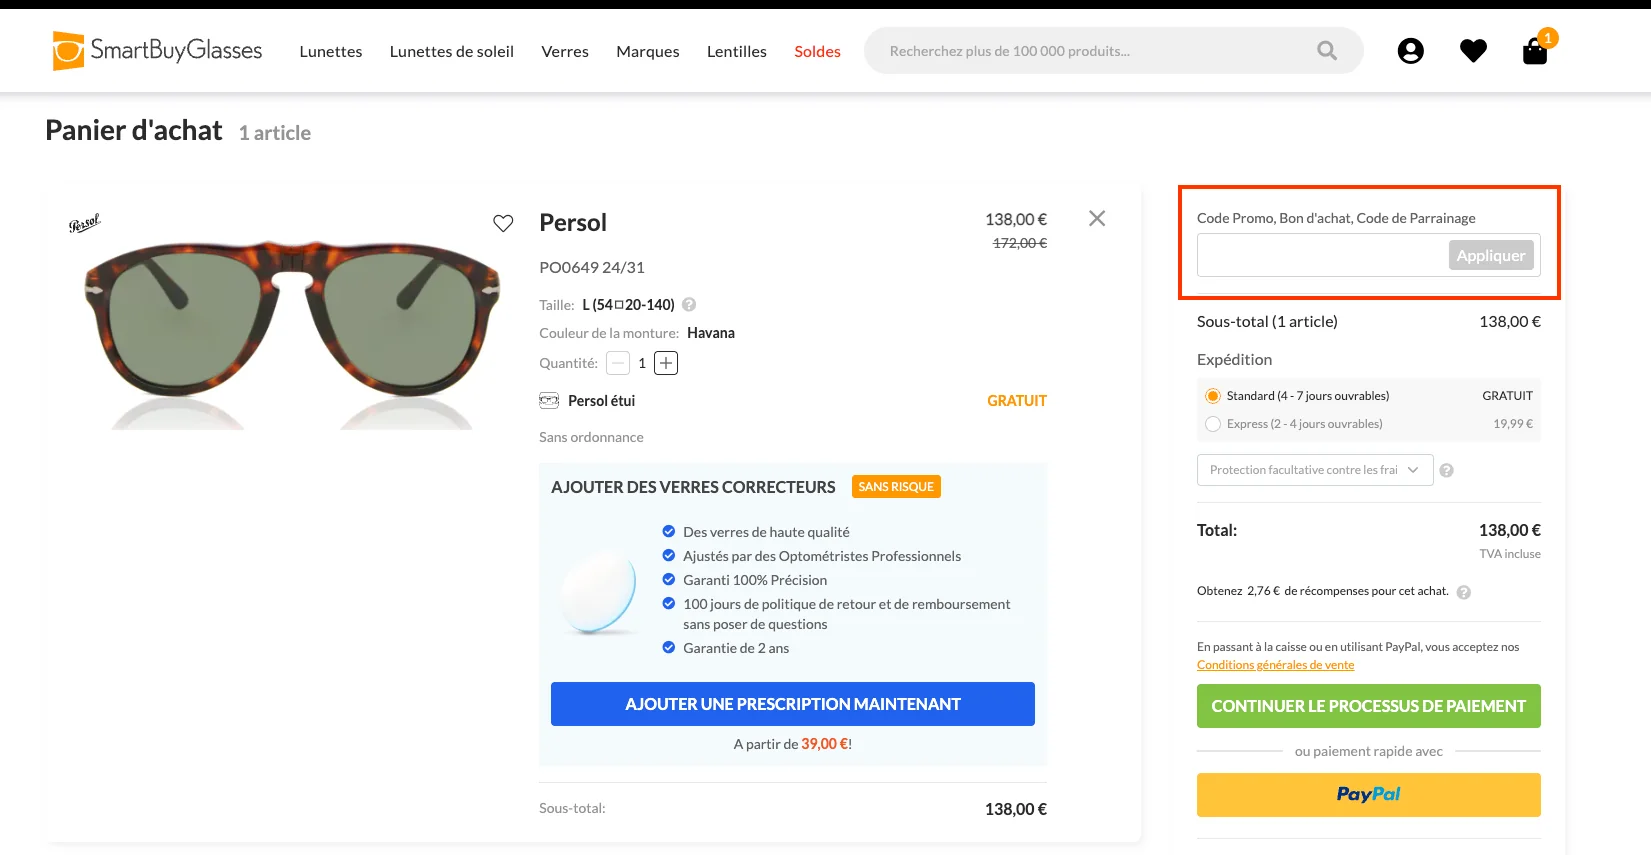This screenshot has width=1651, height=855.
Task: Pay quickly with PayPal button
Action: 1368,795
